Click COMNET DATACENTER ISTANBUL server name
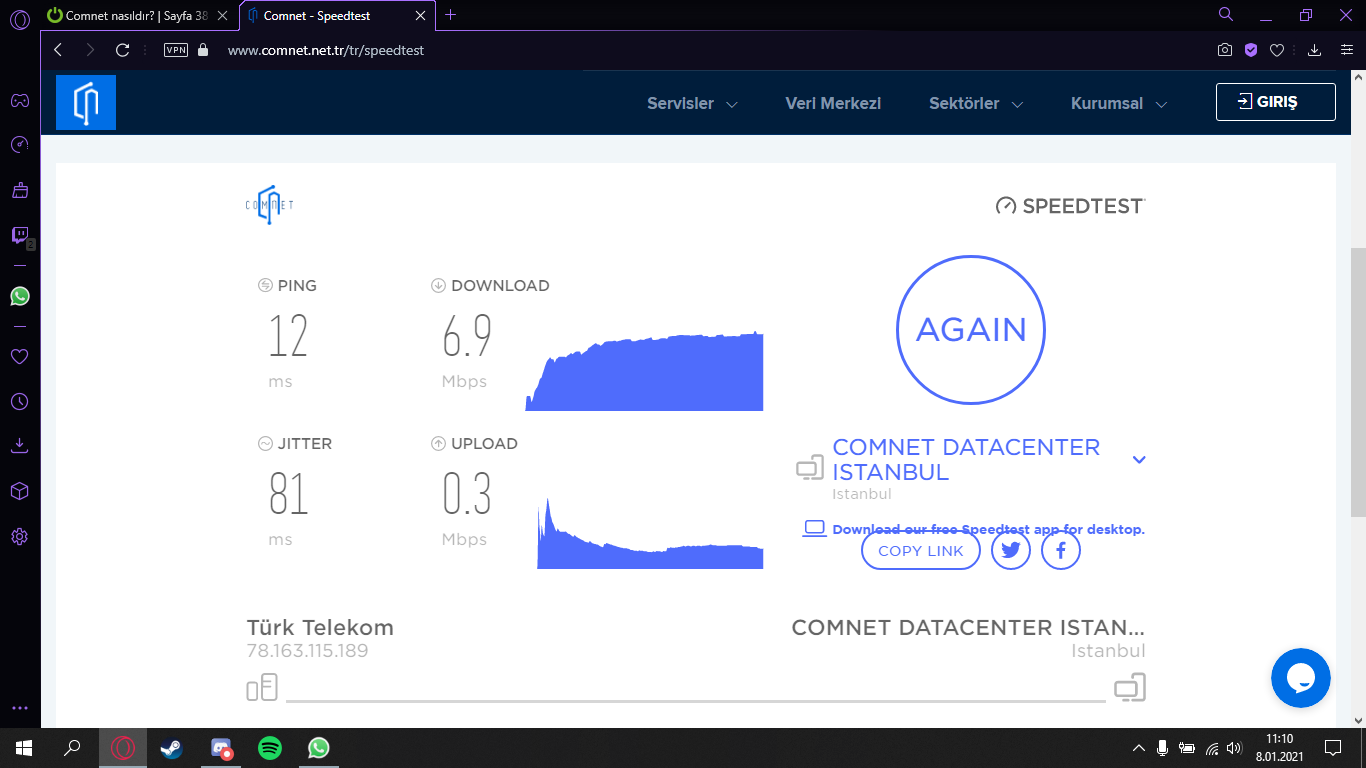This screenshot has height=768, width=1366. point(966,460)
